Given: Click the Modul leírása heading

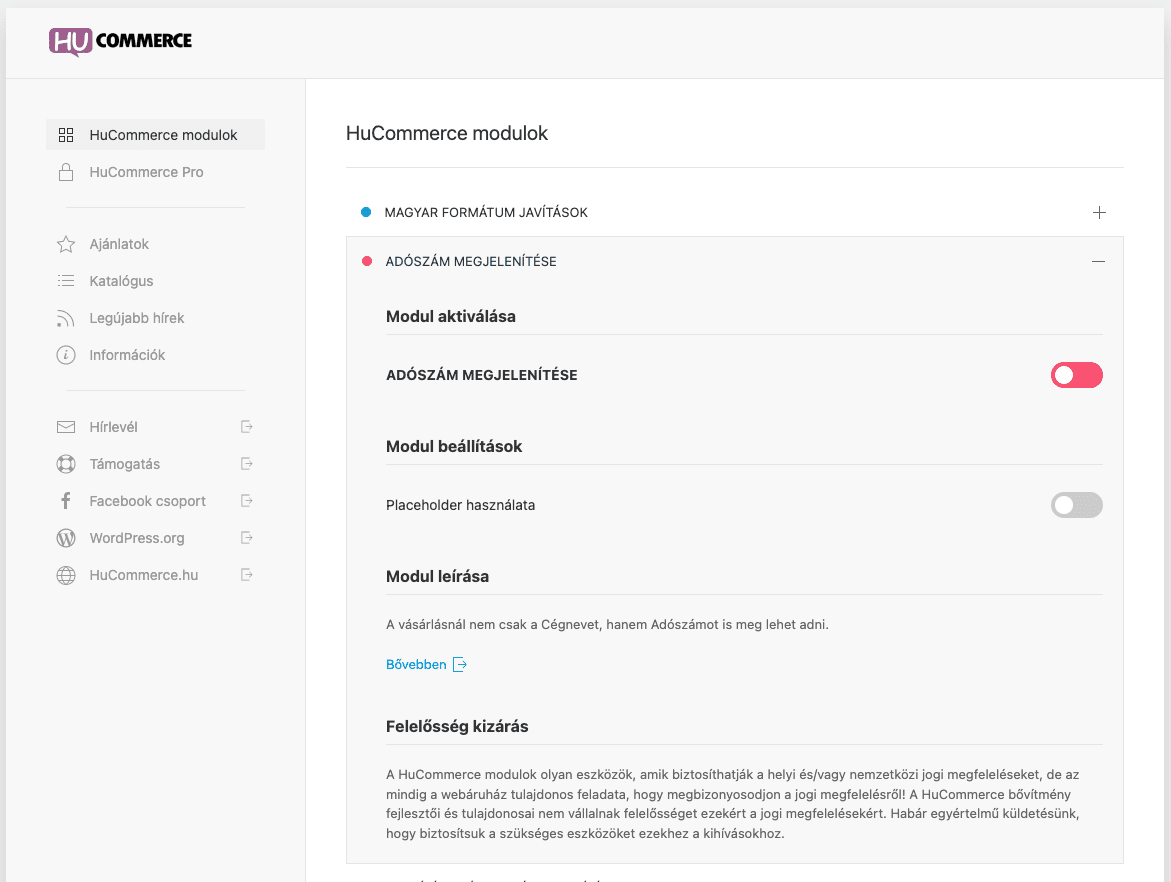Looking at the screenshot, I should pos(437,577).
